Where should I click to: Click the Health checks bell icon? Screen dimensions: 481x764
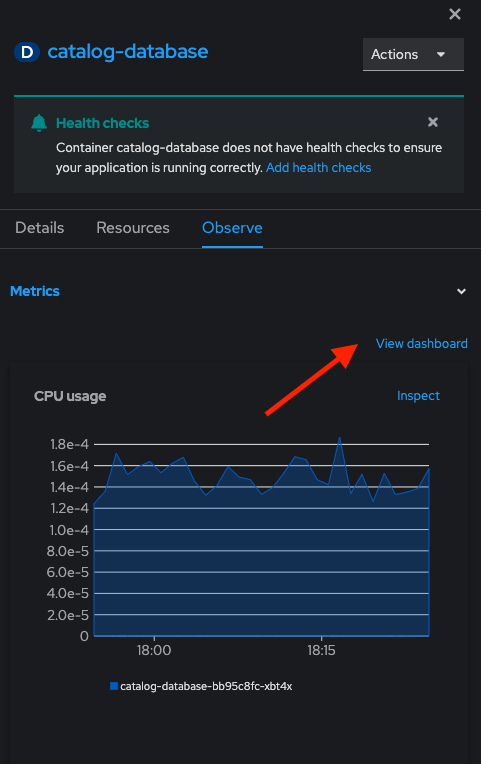pyautogui.click(x=39, y=123)
